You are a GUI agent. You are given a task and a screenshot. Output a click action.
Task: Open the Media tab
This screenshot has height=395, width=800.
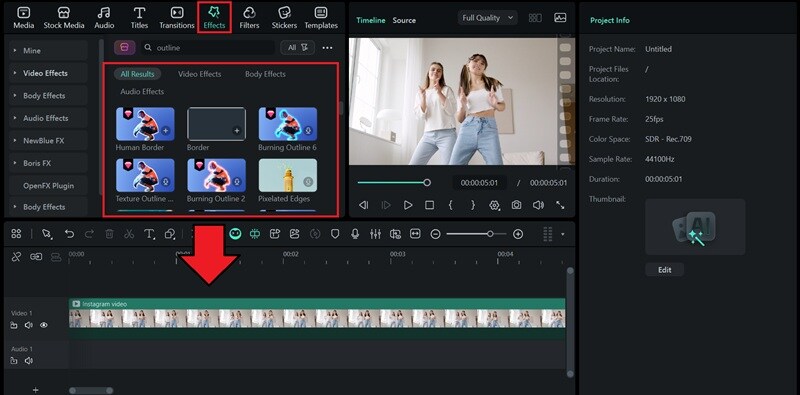click(x=23, y=18)
